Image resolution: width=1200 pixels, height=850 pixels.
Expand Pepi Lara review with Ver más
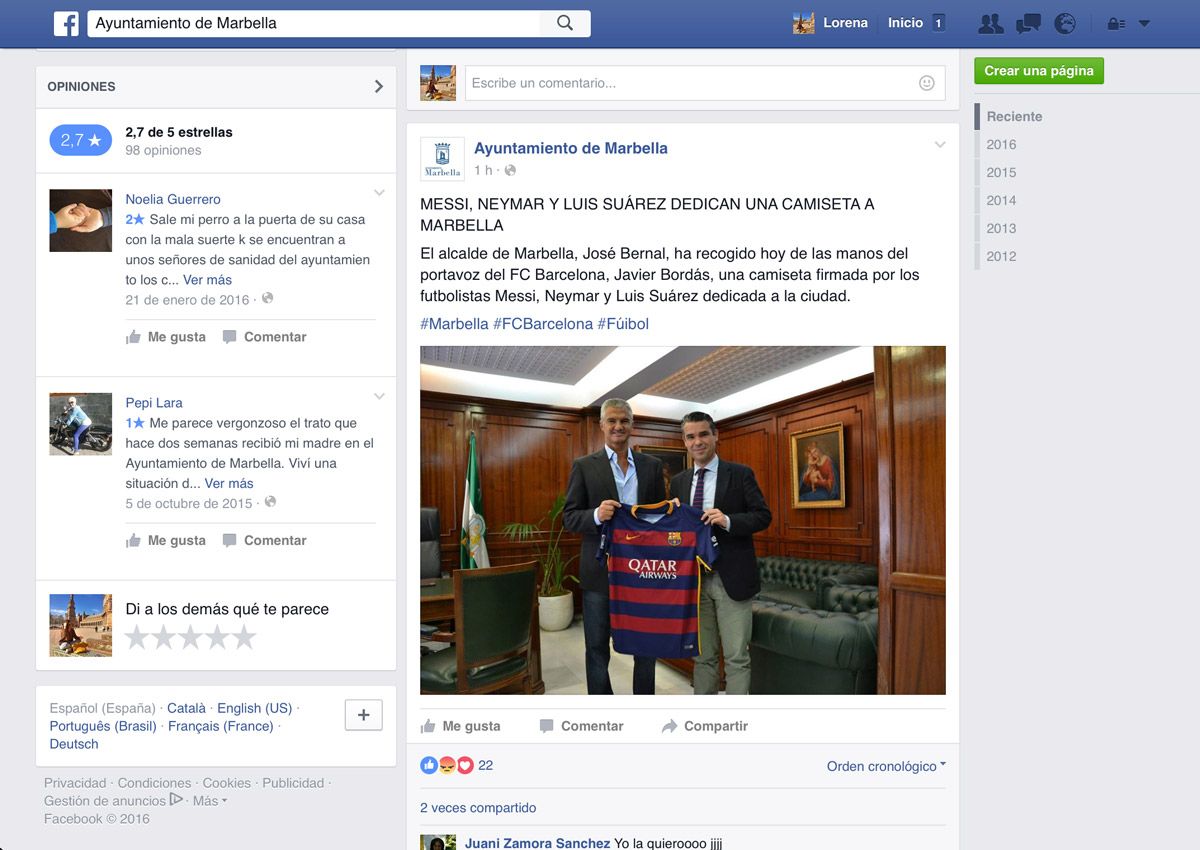pyautogui.click(x=229, y=484)
